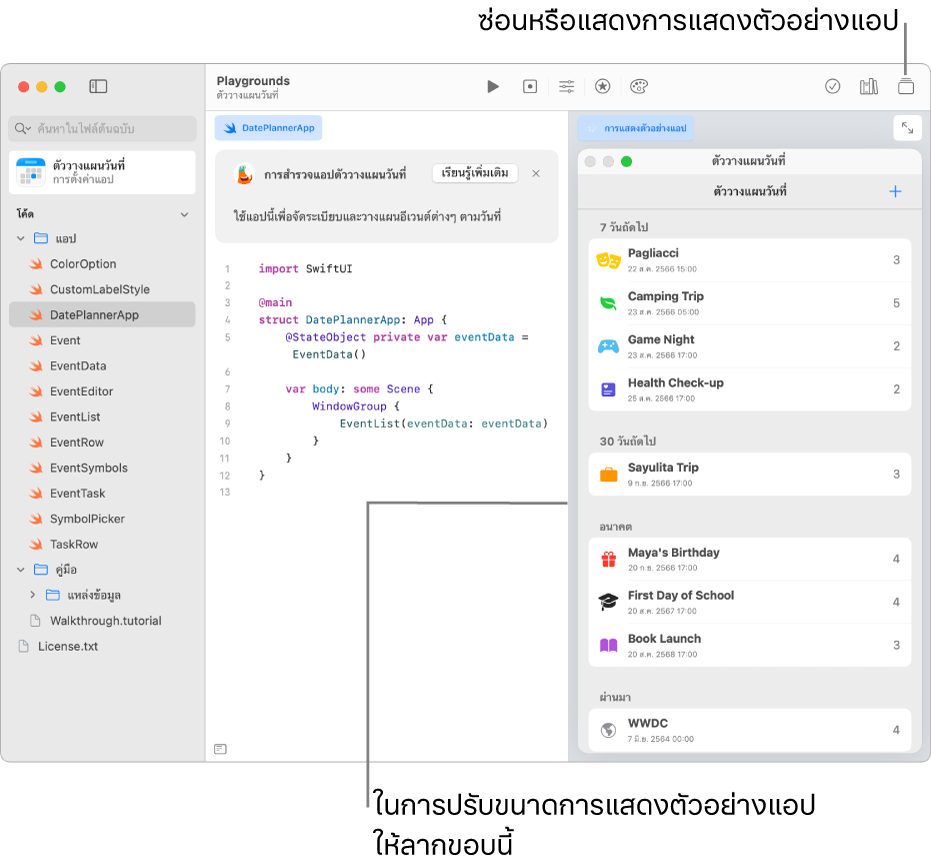This screenshot has height=862, width=931.
Task: Open EventTask Swift file
Action: click(102, 494)
